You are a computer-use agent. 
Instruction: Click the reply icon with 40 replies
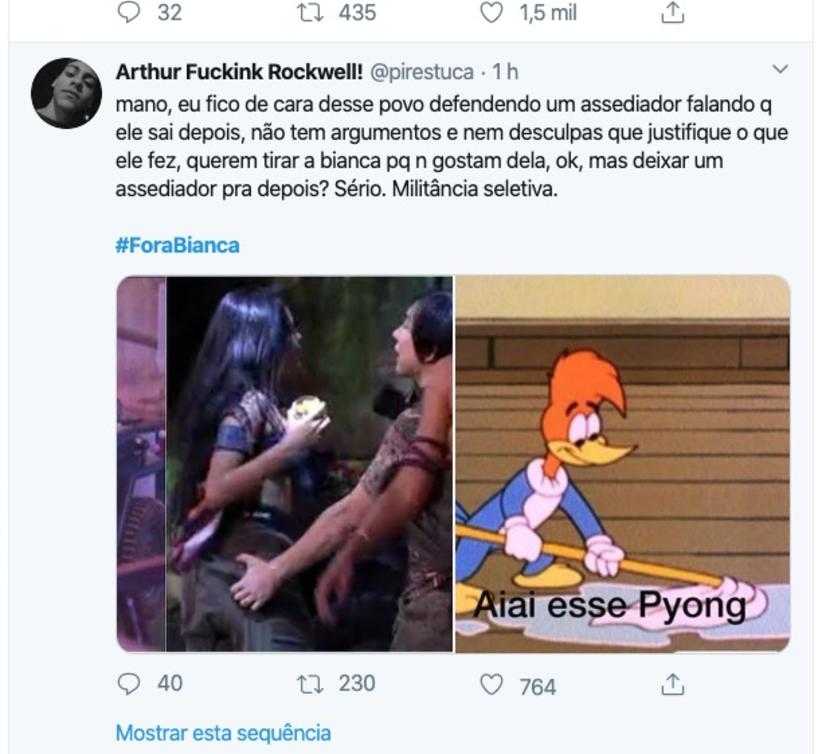(x=130, y=684)
